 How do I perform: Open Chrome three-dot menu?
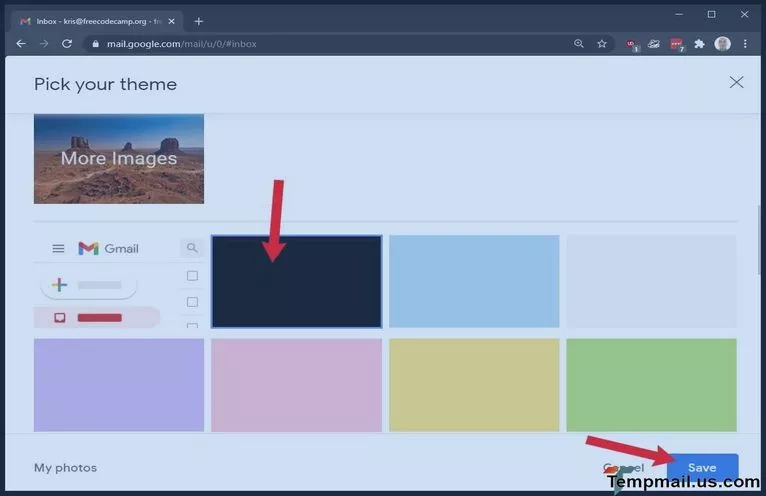click(746, 44)
